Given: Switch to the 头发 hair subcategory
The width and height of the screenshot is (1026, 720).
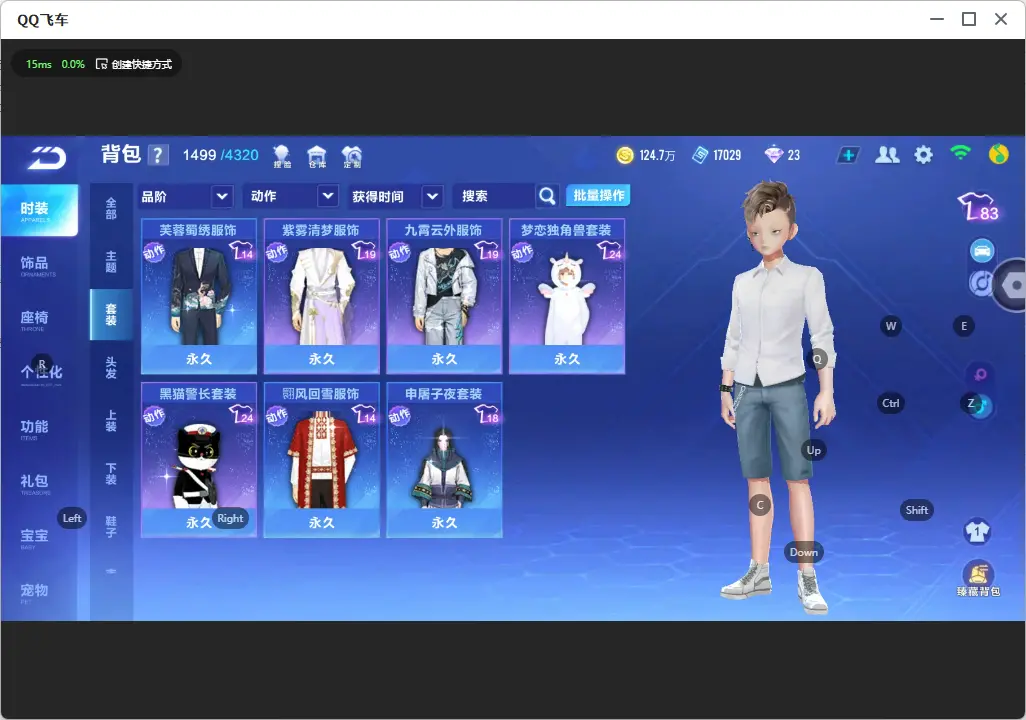Looking at the screenshot, I should coord(111,368).
